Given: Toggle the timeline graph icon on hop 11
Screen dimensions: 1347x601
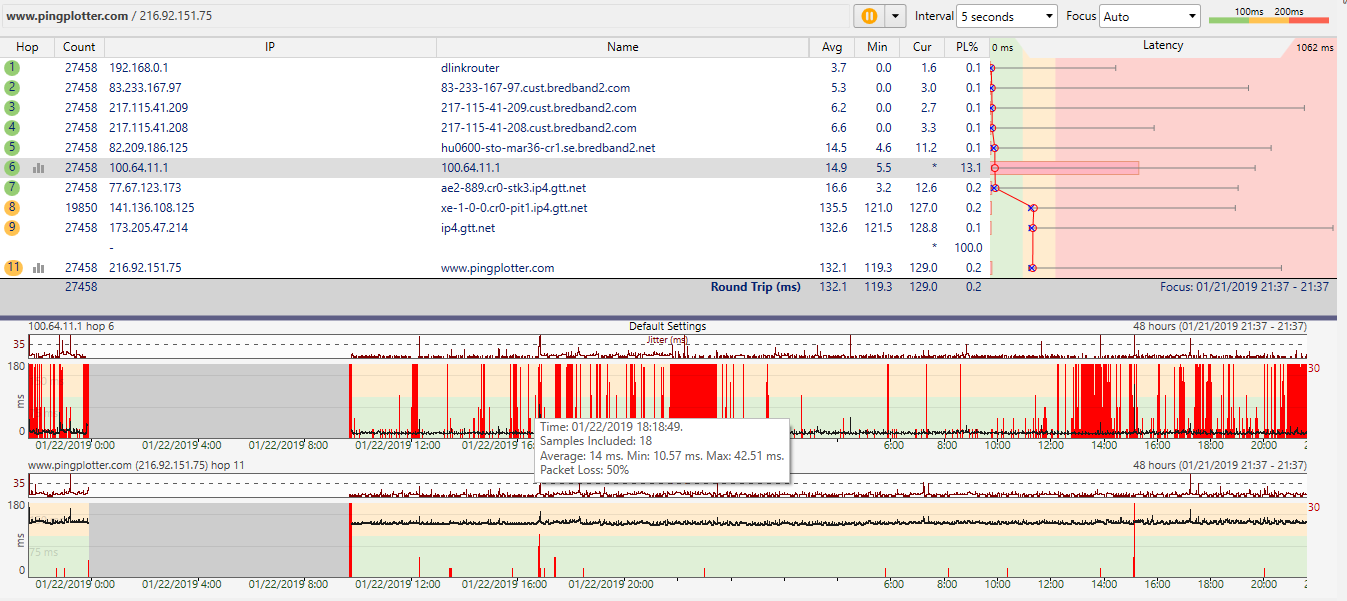Looking at the screenshot, I should 39,268.
